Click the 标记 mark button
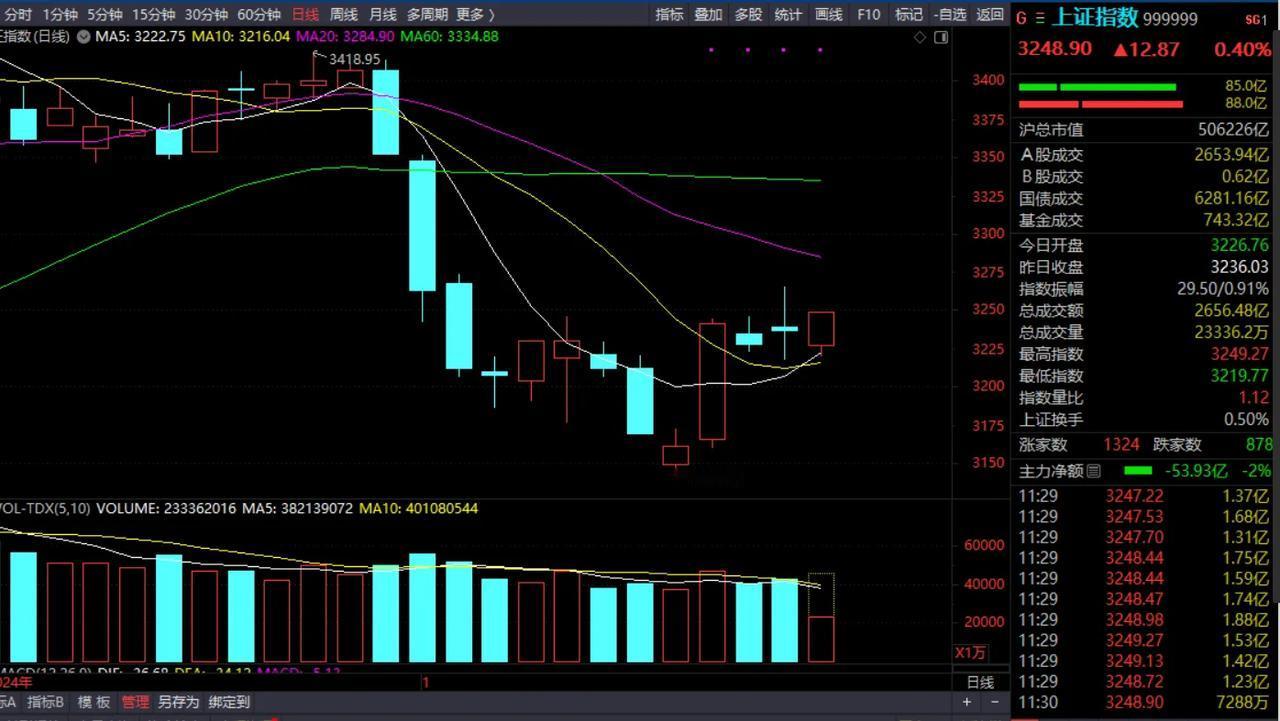Image resolution: width=1280 pixels, height=721 pixels. (x=909, y=14)
